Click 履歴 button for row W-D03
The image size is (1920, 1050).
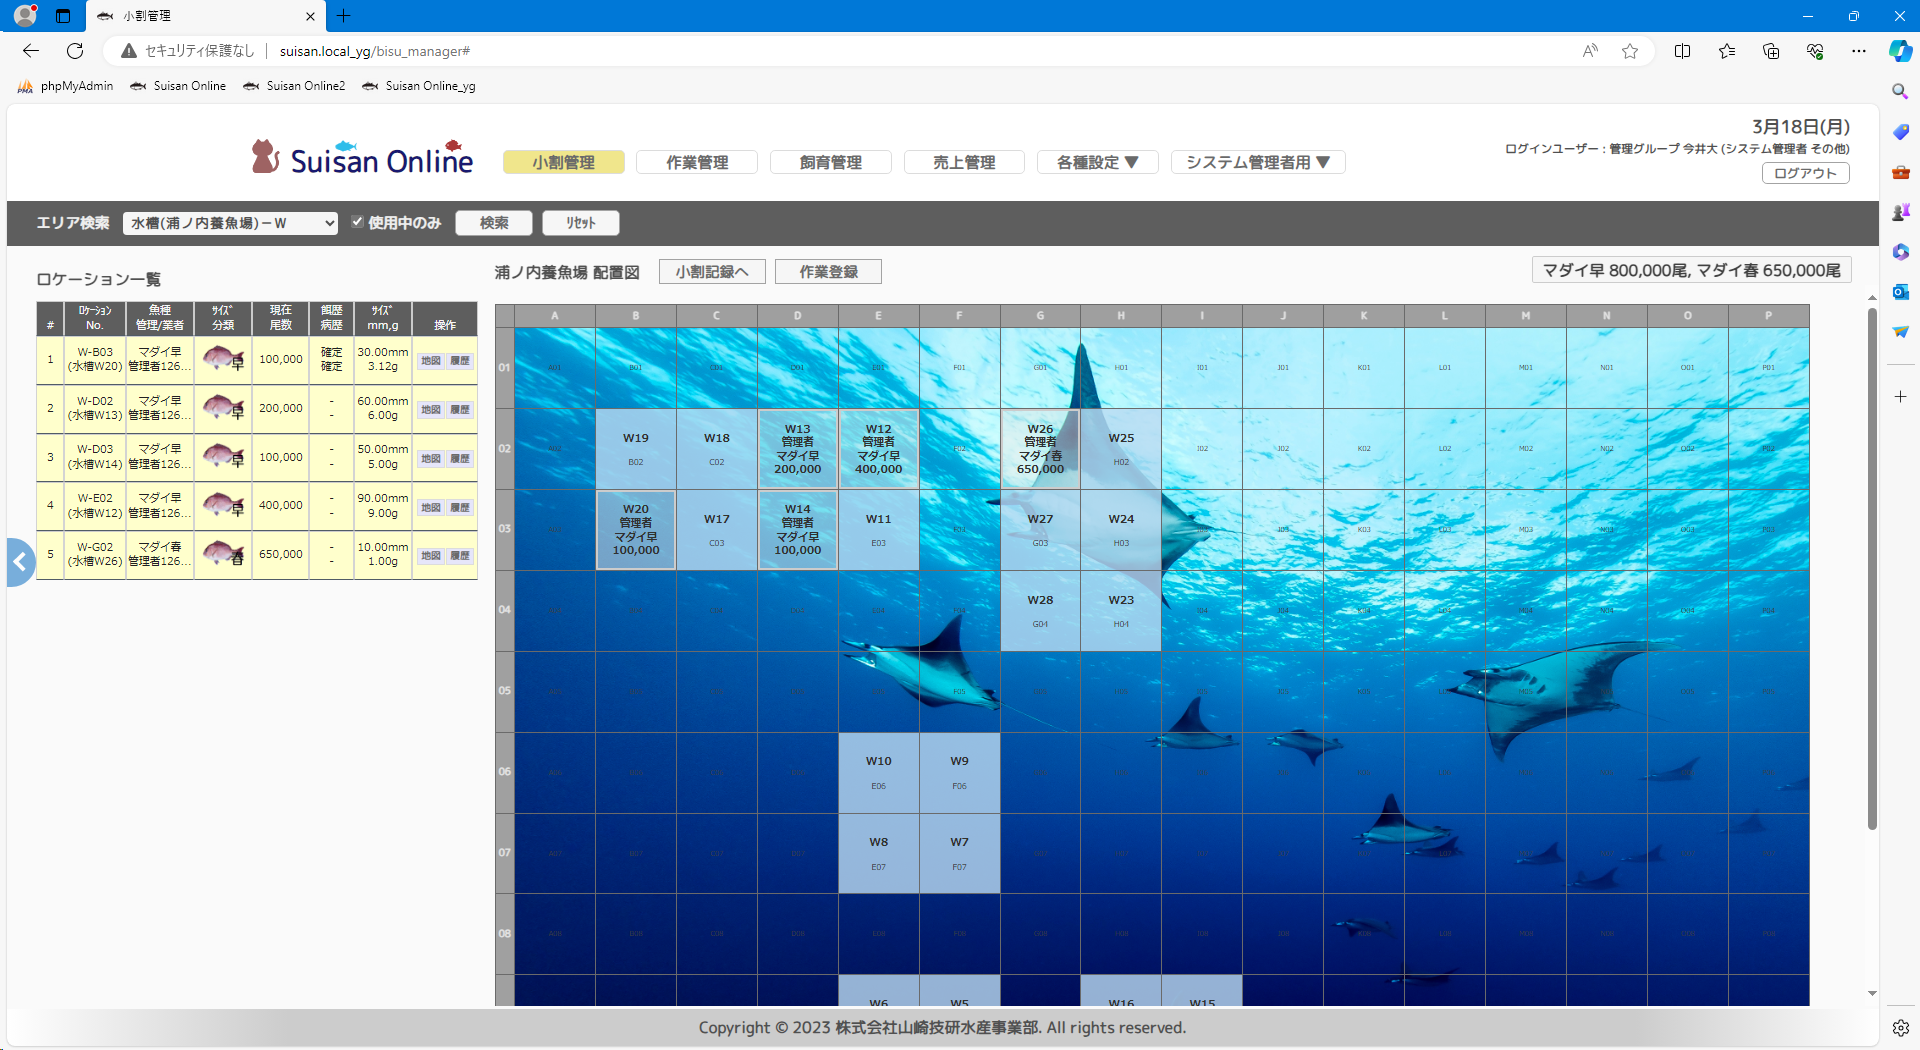tap(460, 459)
